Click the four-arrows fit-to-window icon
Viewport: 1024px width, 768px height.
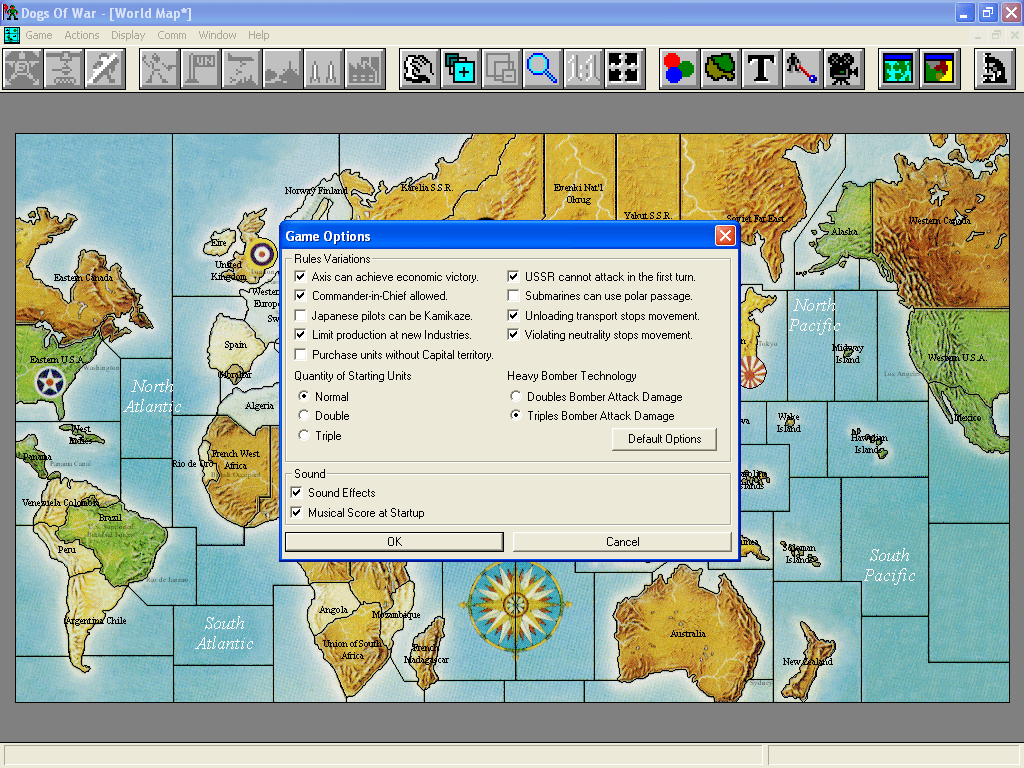point(624,69)
